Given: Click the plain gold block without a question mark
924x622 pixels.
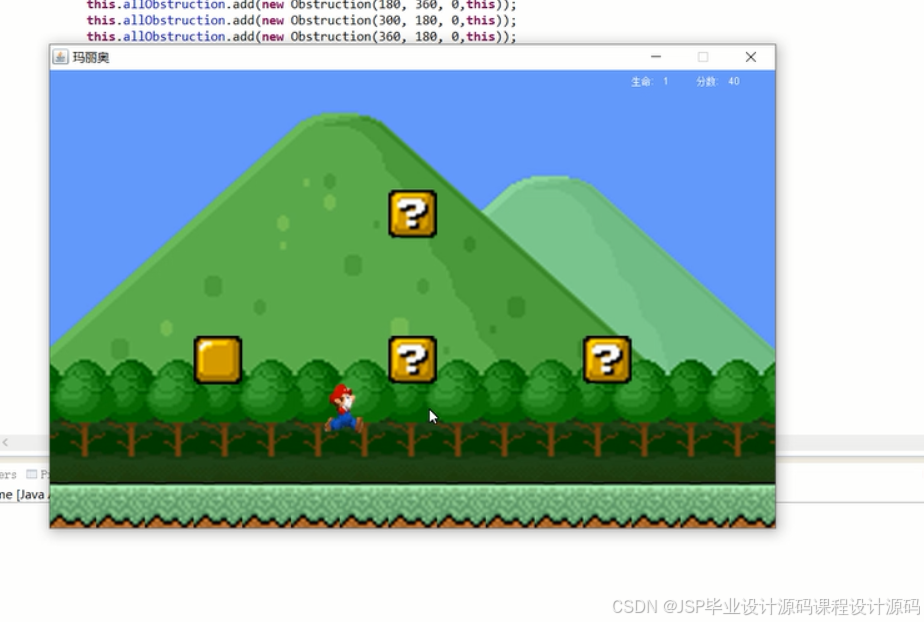Looking at the screenshot, I should (x=218, y=359).
